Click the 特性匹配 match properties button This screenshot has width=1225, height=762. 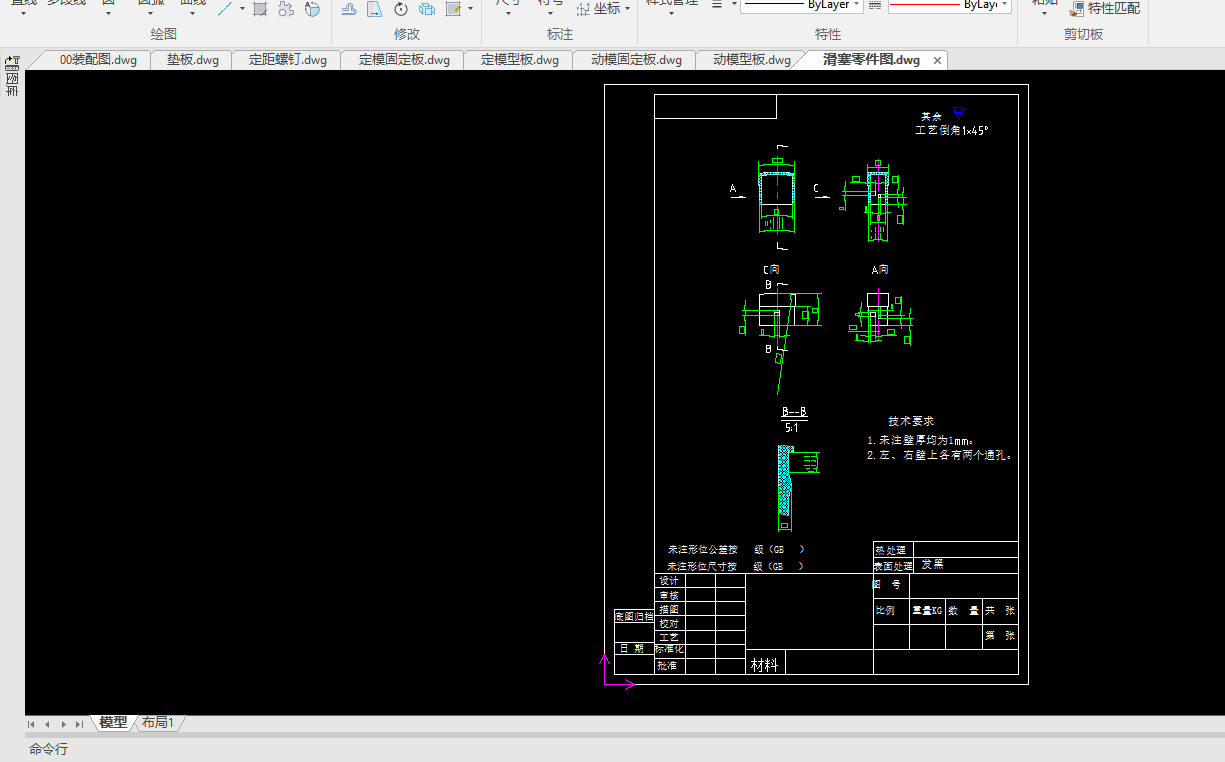(x=1104, y=9)
